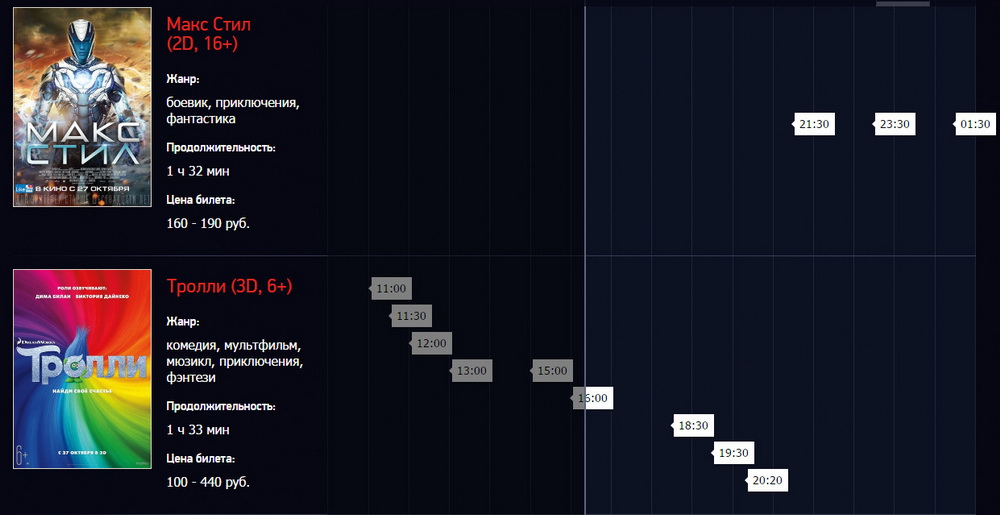This screenshot has height=515, width=1000.
Task: Pick the 23:30 Макс Стил session
Action: [895, 125]
